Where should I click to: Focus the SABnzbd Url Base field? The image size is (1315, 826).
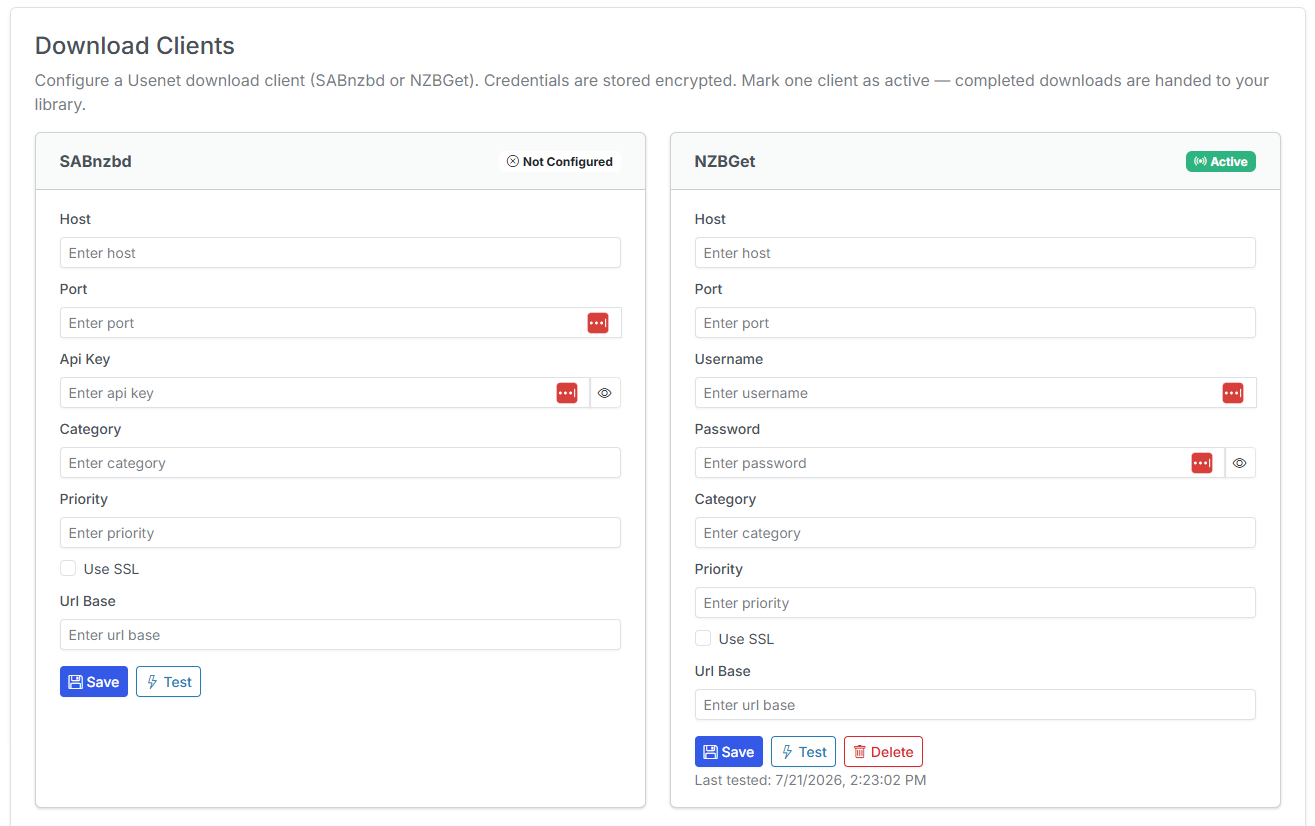pos(340,635)
